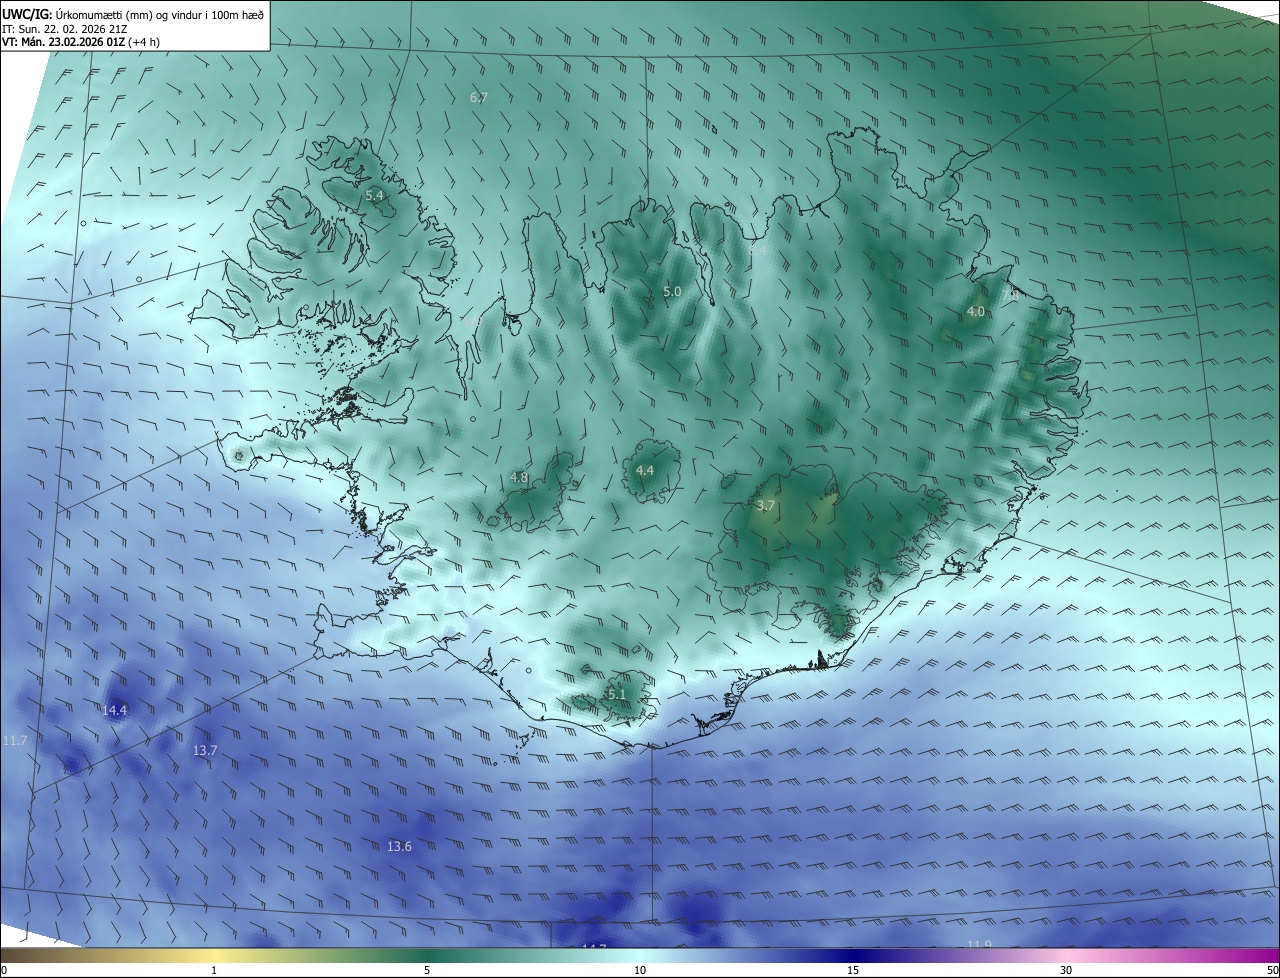
Task: Click the 10 tick on the color scale
Action: click(x=640, y=970)
